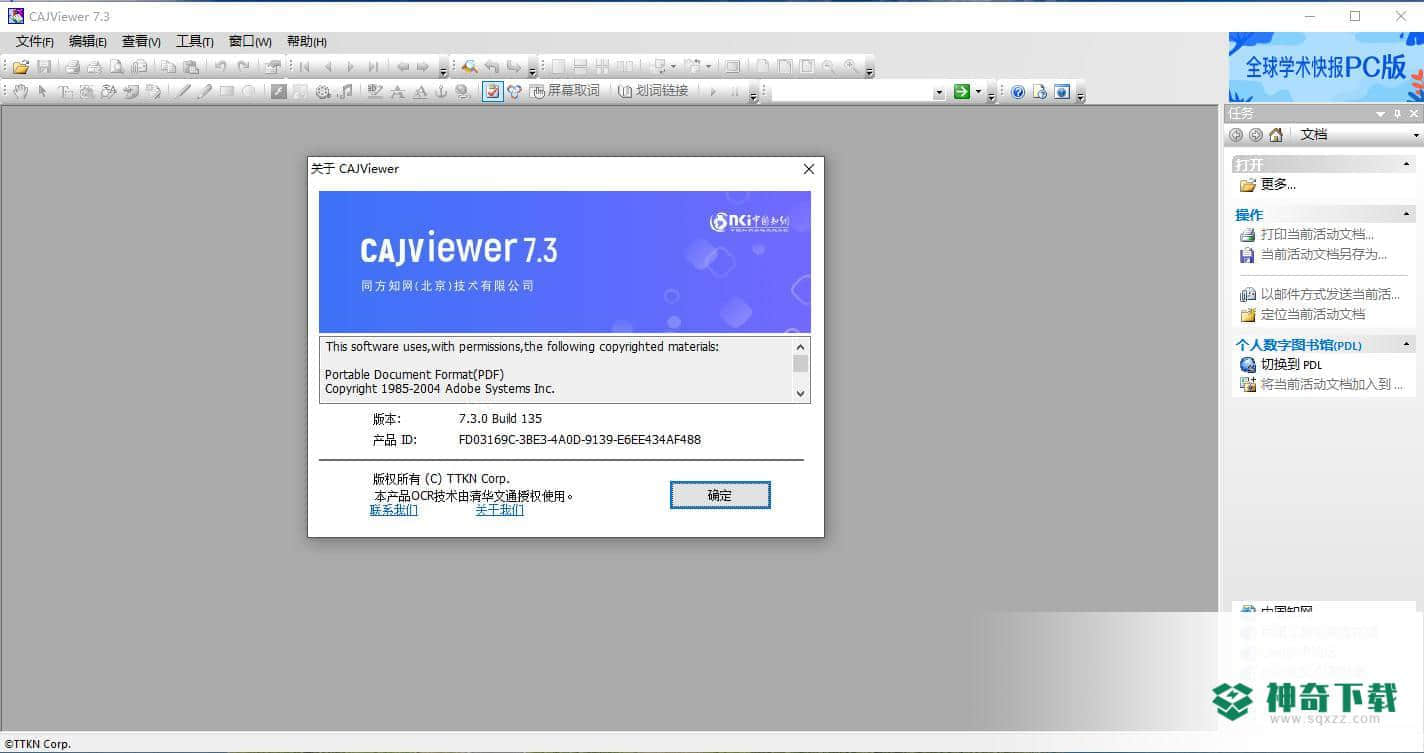The width and height of the screenshot is (1424, 753).
Task: Open the 联系我们 link
Action: (394, 510)
